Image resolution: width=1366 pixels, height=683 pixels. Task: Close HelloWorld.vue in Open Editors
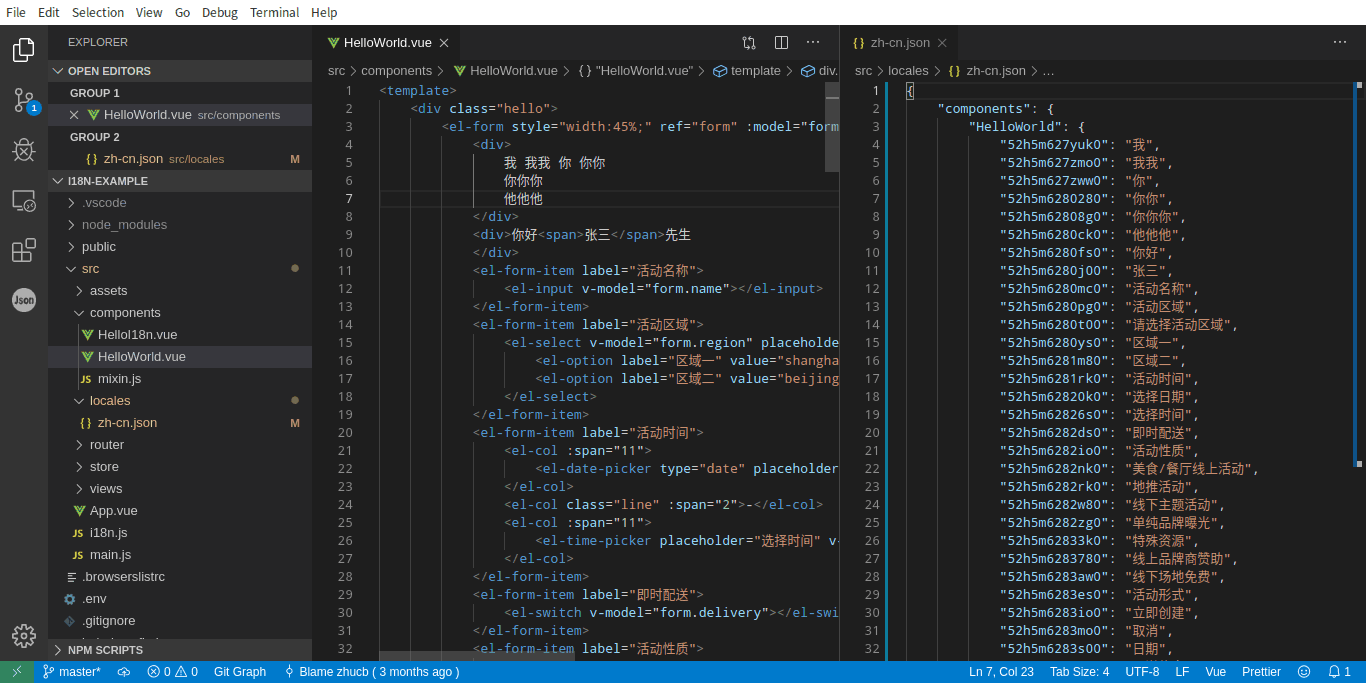(74, 115)
